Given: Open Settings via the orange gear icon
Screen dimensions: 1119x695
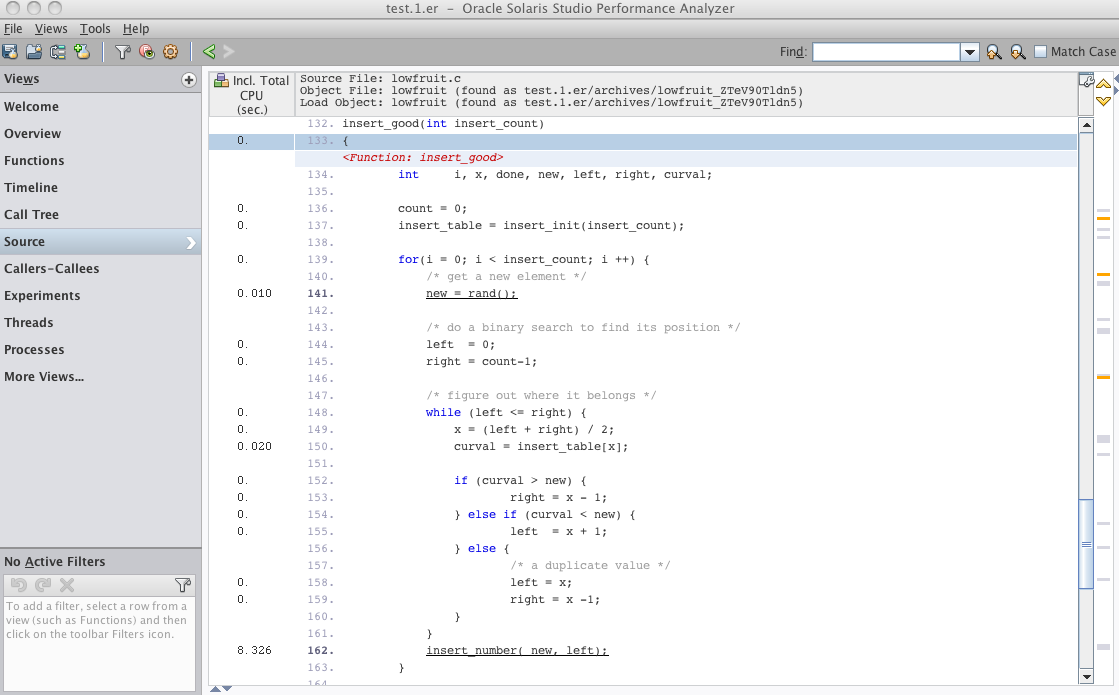Looking at the screenshot, I should tap(171, 51).
